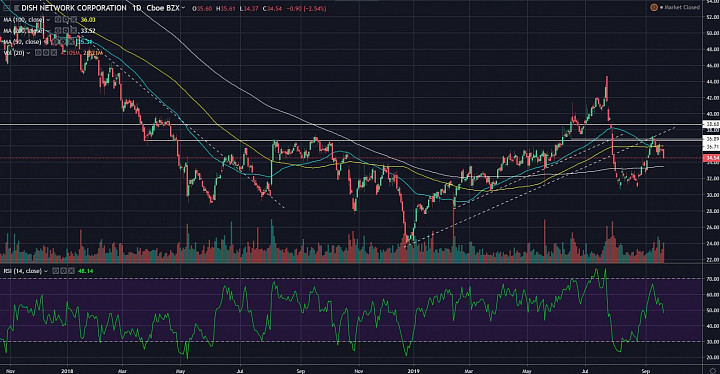
Task: Click the 36.71 price line label
Action: [711, 147]
